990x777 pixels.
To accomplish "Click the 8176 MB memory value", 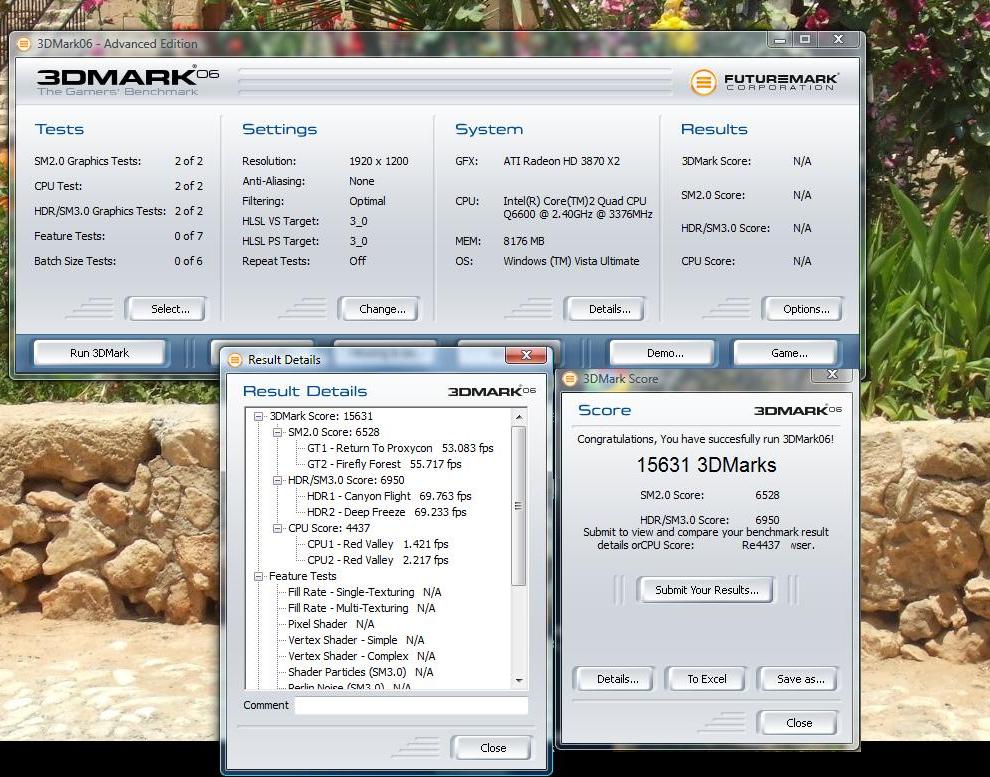I will point(523,241).
